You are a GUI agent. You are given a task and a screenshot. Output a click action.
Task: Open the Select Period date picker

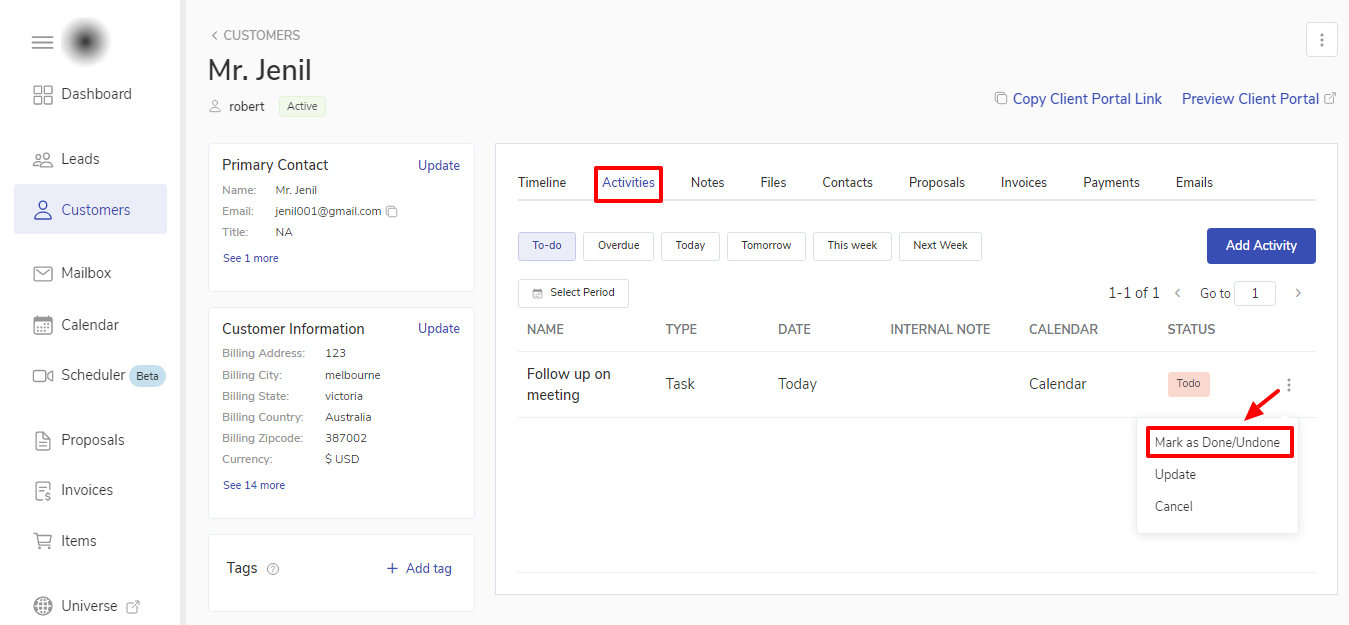(x=573, y=293)
